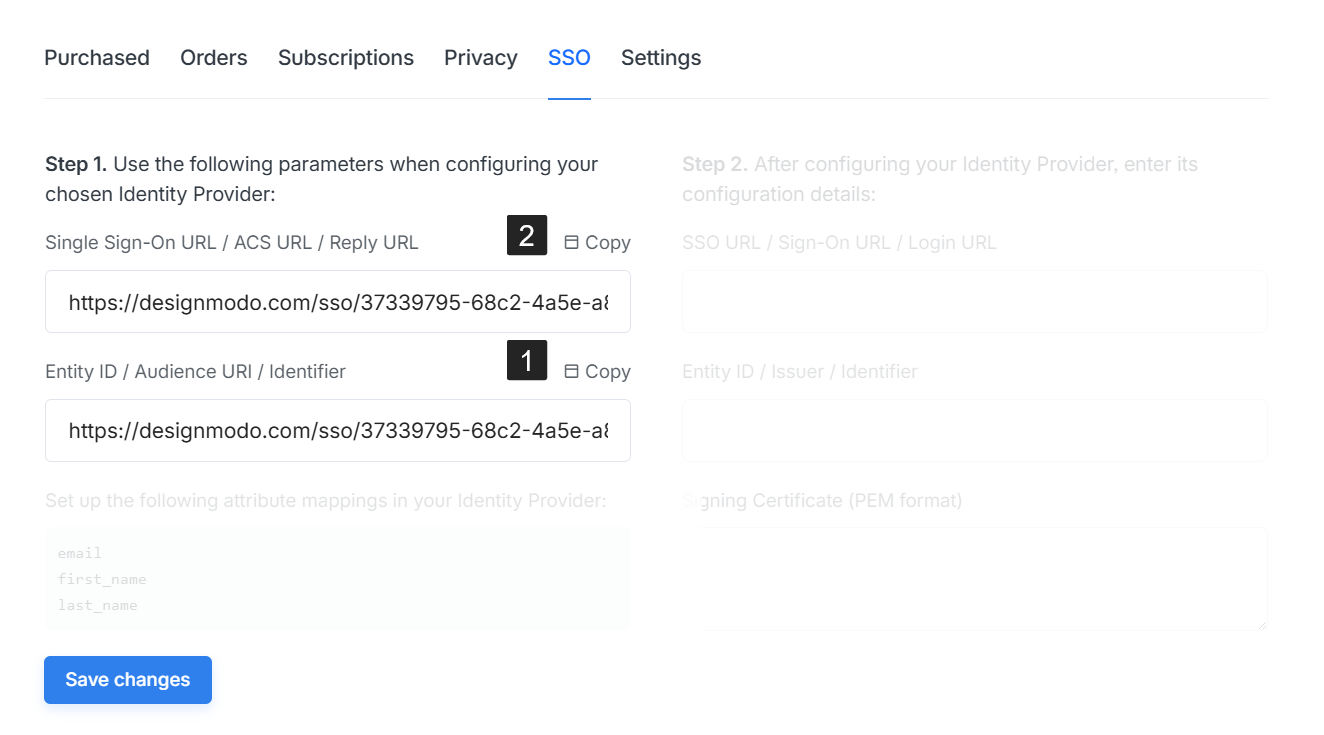This screenshot has height=735, width=1324.
Task: Open the Settings tab
Action: [x=661, y=58]
